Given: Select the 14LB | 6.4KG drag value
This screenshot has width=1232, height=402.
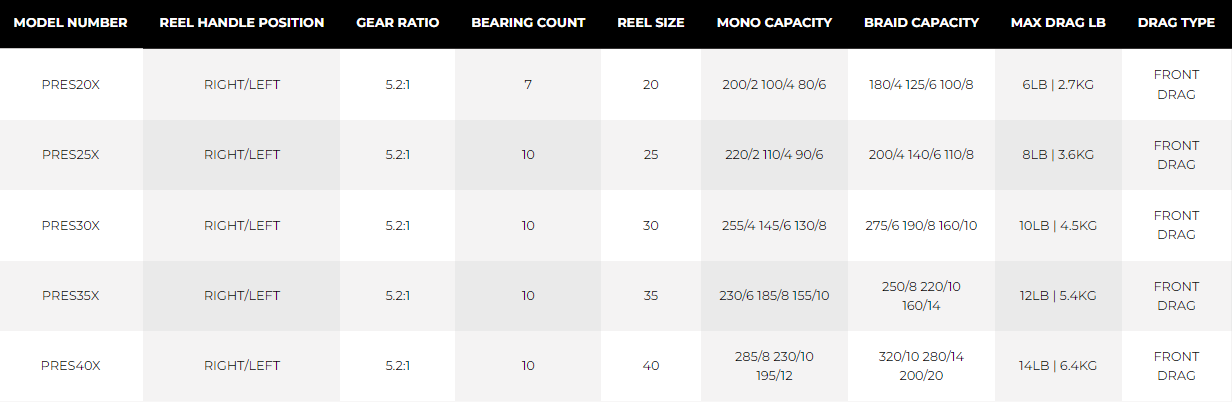Looking at the screenshot, I should coord(1058,366).
